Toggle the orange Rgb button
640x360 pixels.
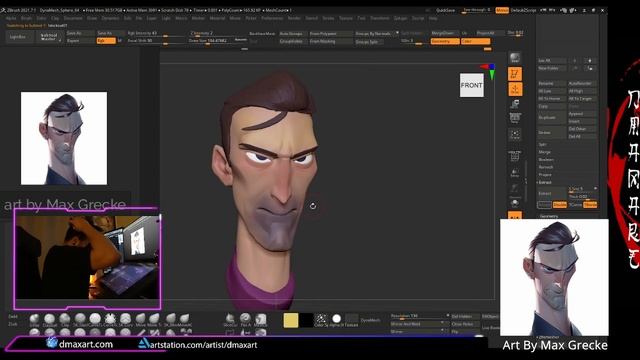(x=106, y=41)
